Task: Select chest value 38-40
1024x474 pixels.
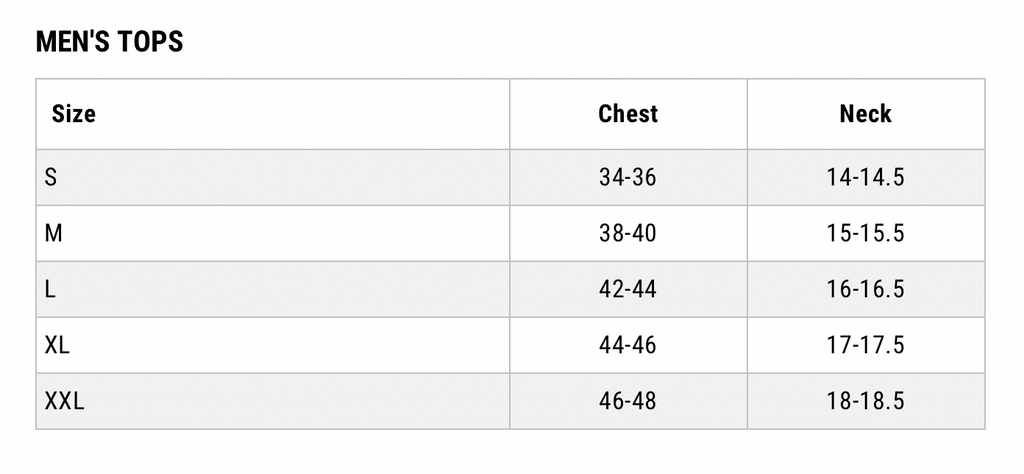Action: tap(628, 233)
